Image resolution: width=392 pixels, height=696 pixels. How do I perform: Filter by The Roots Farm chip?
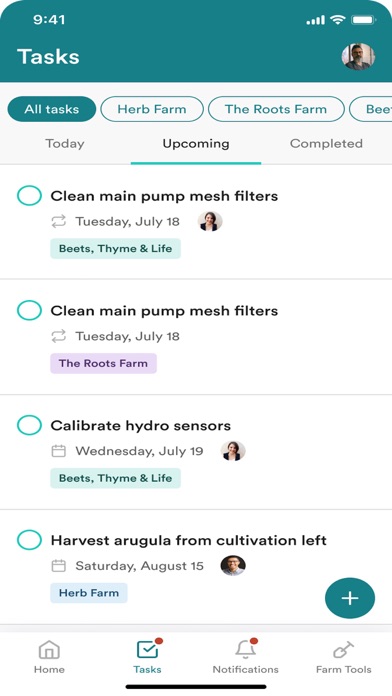[276, 109]
